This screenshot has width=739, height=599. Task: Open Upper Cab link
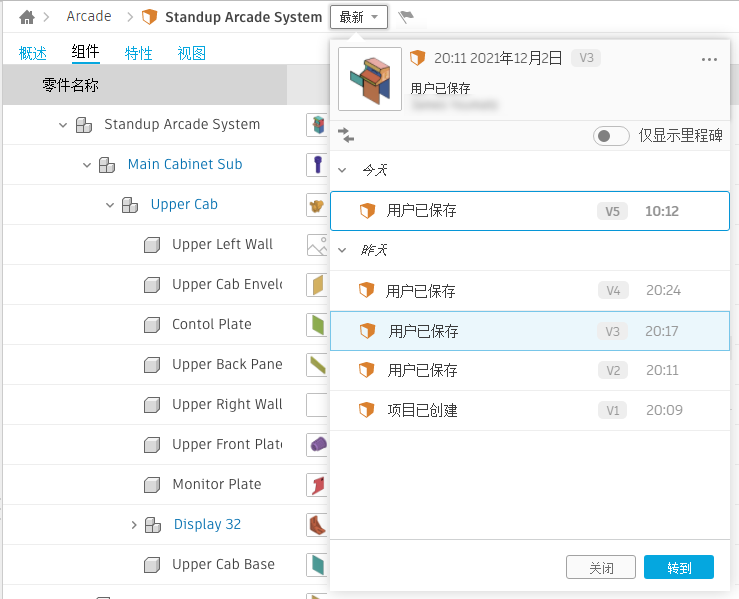(x=184, y=205)
